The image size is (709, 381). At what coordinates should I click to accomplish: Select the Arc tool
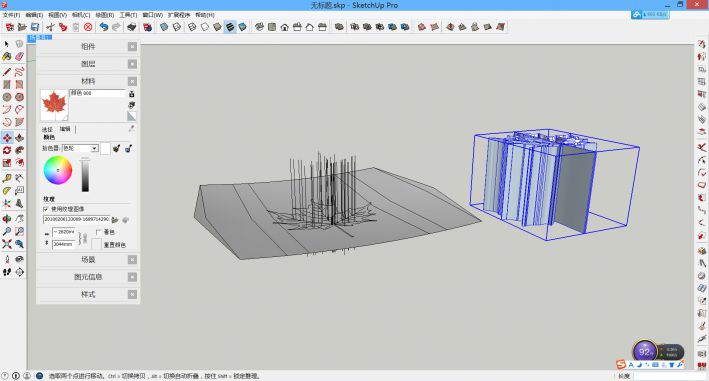[6, 109]
